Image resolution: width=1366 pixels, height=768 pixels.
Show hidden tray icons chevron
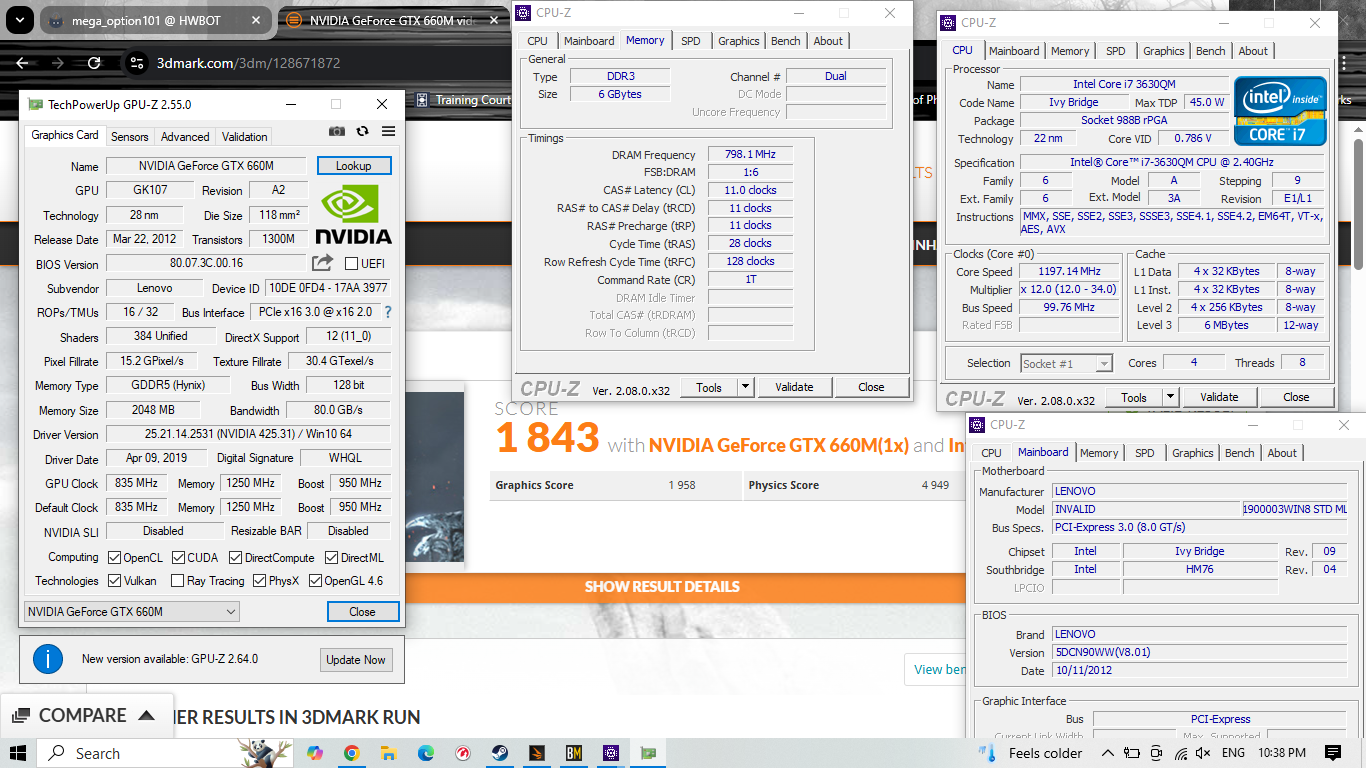[x=1107, y=753]
